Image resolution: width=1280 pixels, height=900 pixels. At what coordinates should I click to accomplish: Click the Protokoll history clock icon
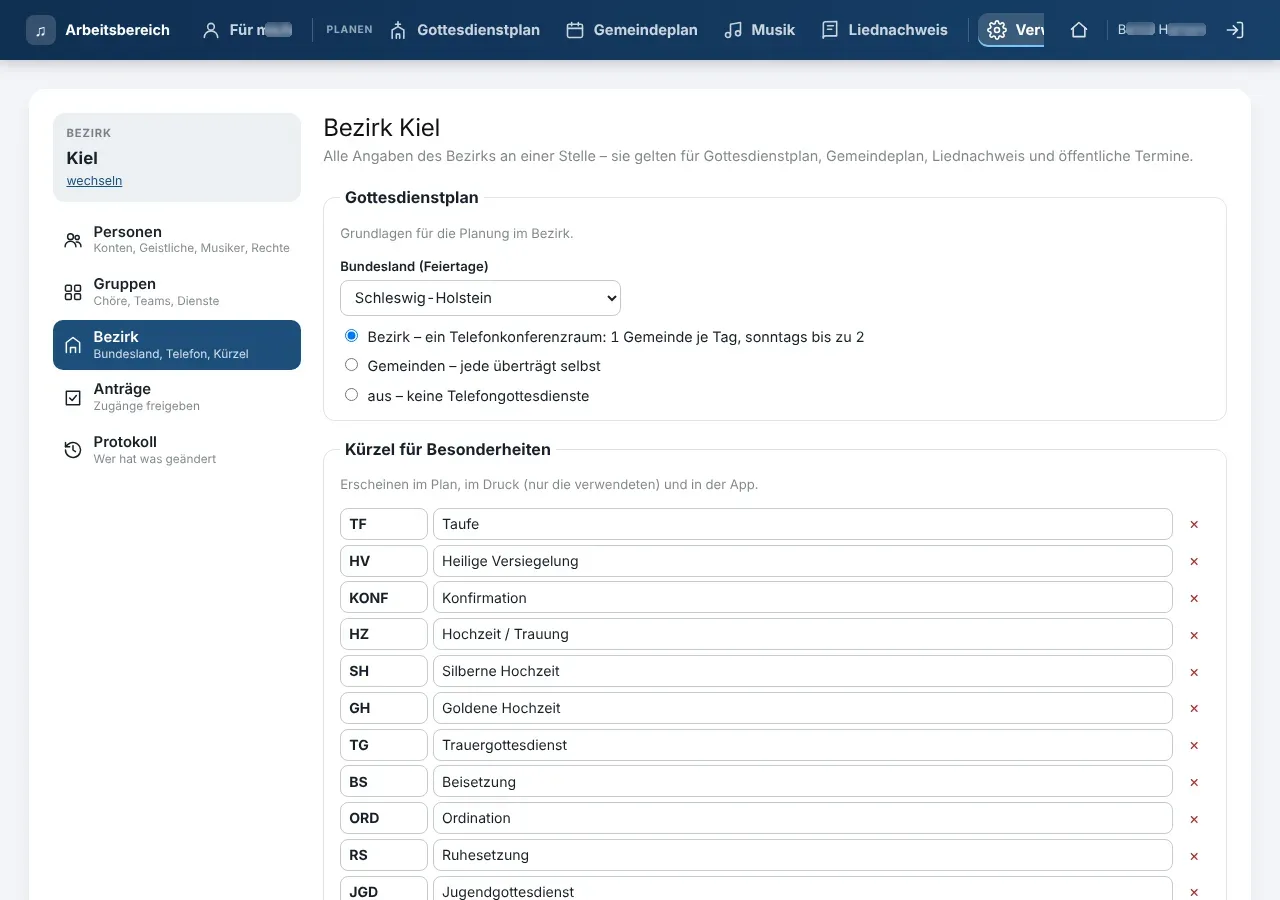pos(73,450)
